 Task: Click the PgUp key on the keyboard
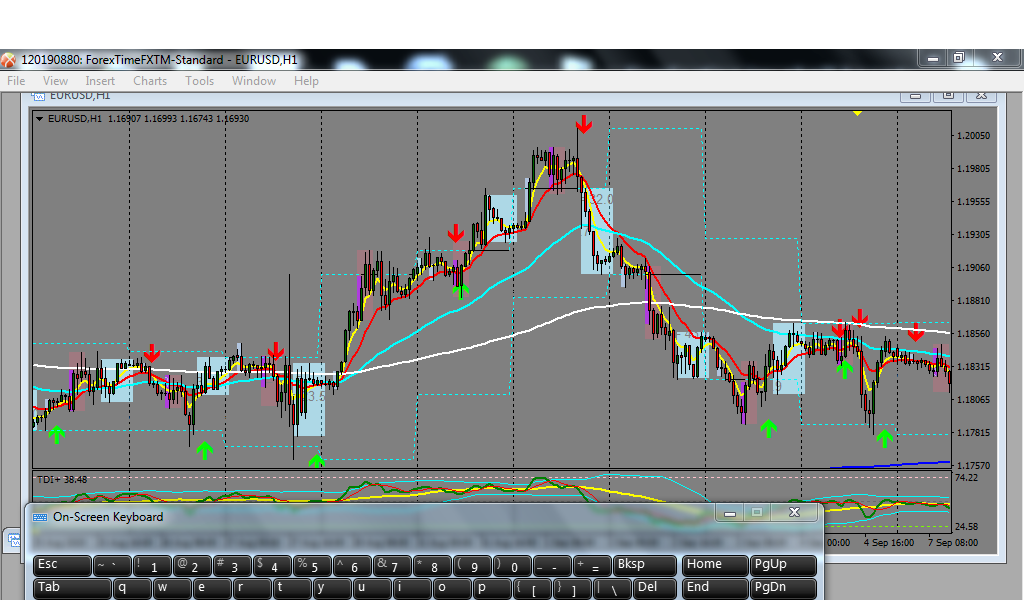(x=784, y=565)
